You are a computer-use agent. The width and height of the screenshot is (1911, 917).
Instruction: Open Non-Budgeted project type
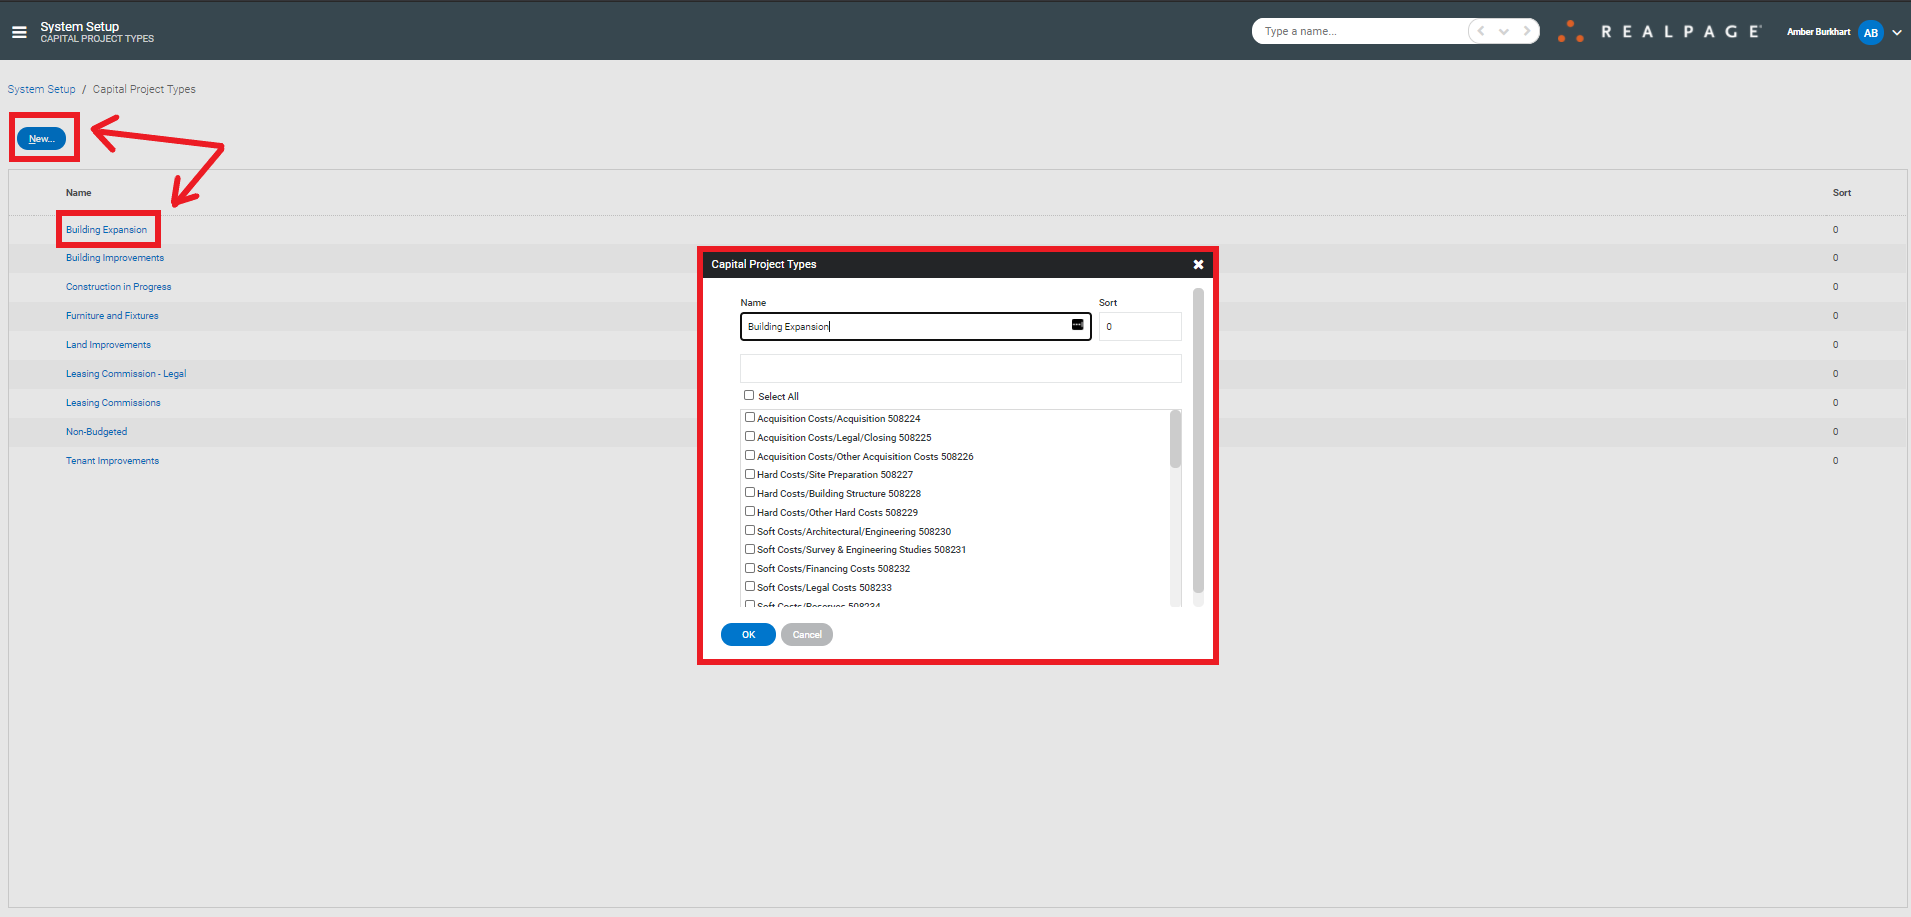[97, 432]
